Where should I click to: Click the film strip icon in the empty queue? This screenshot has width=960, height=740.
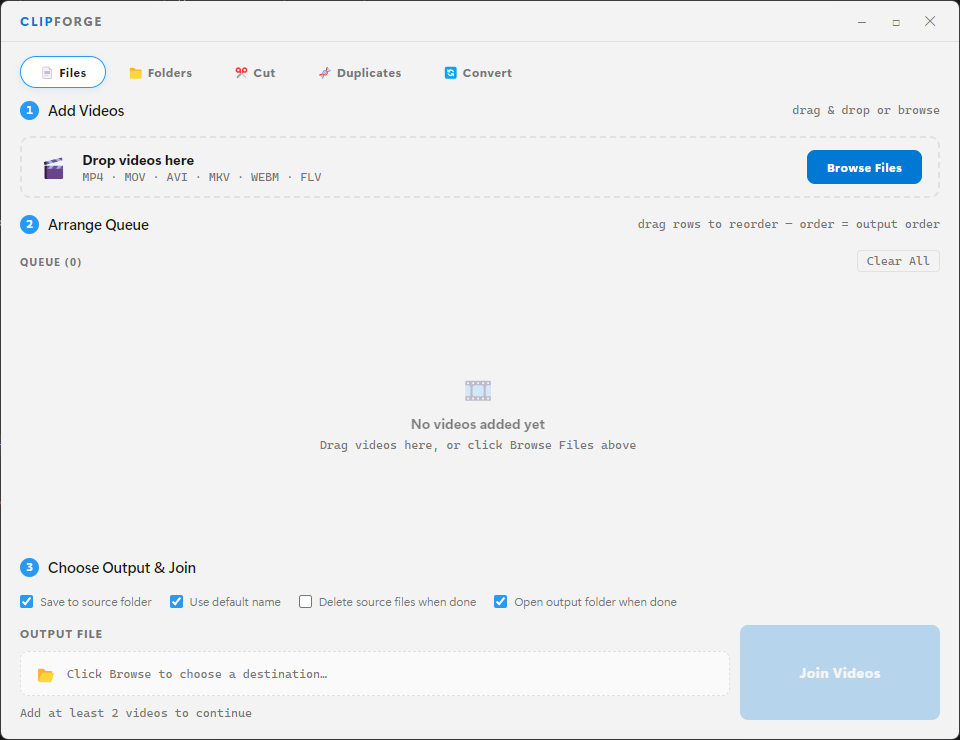478,391
